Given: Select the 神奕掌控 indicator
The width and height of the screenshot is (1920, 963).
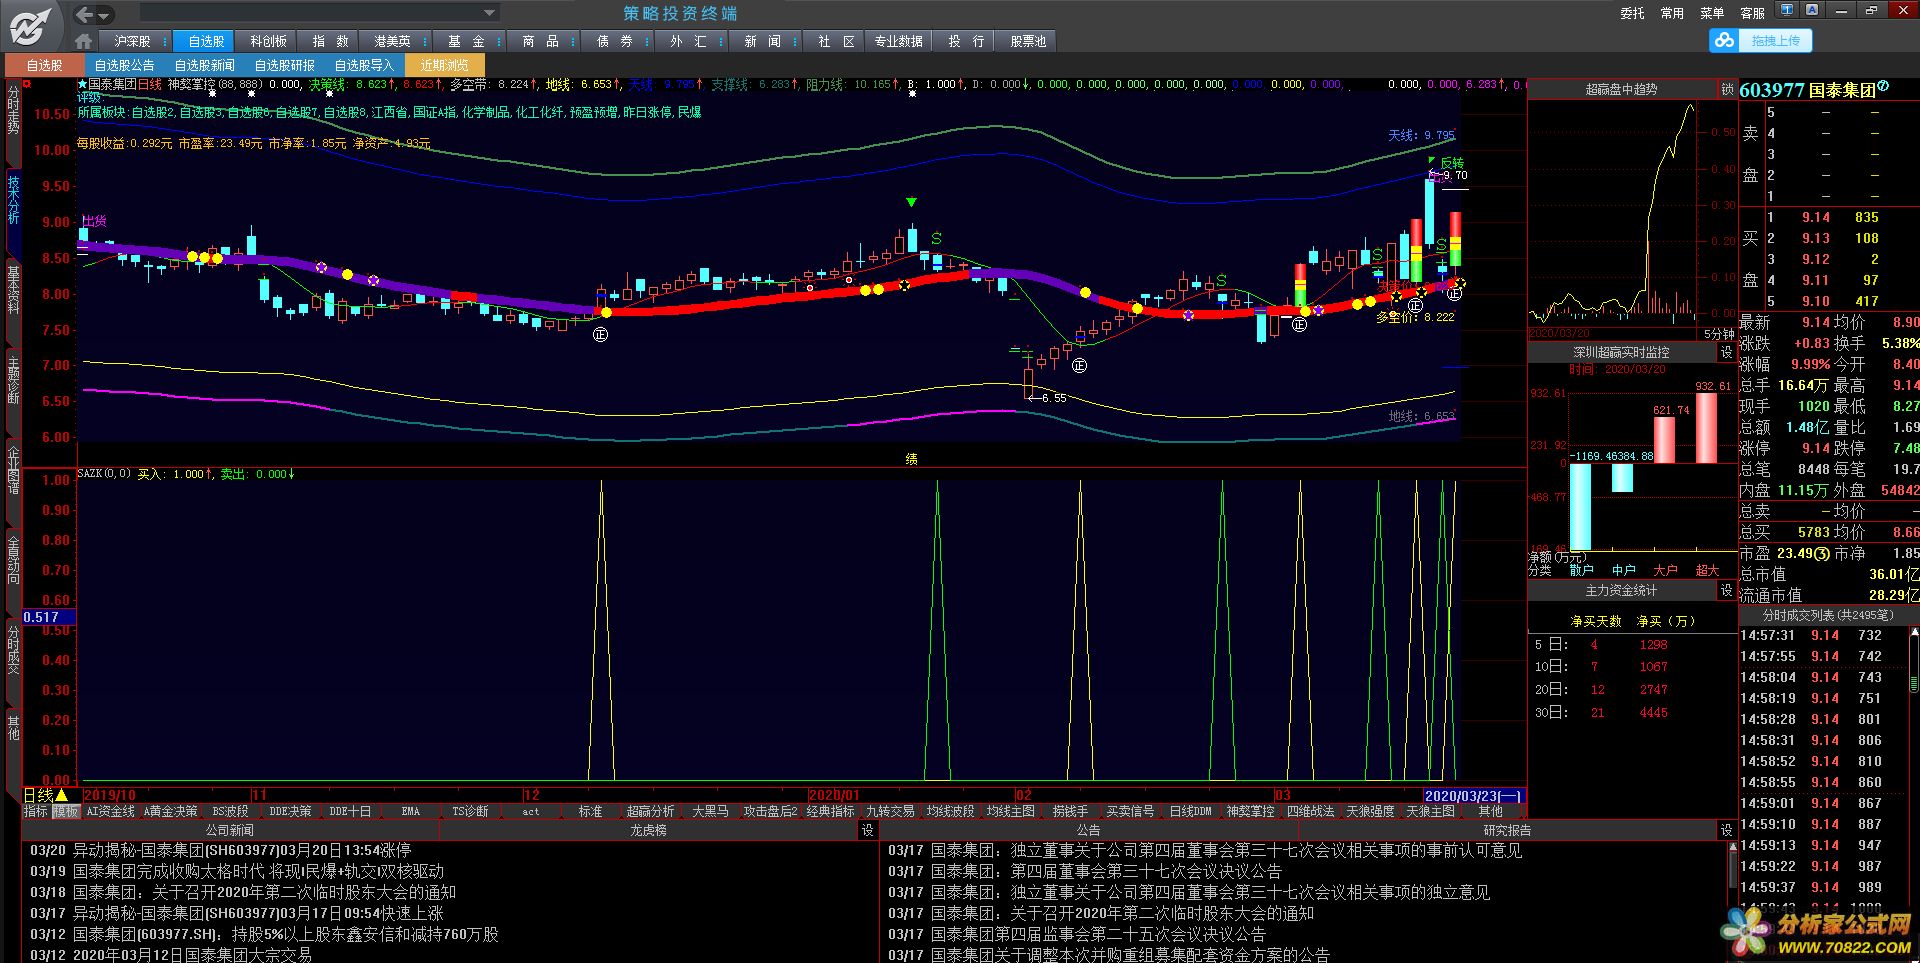Looking at the screenshot, I should [x=1250, y=811].
